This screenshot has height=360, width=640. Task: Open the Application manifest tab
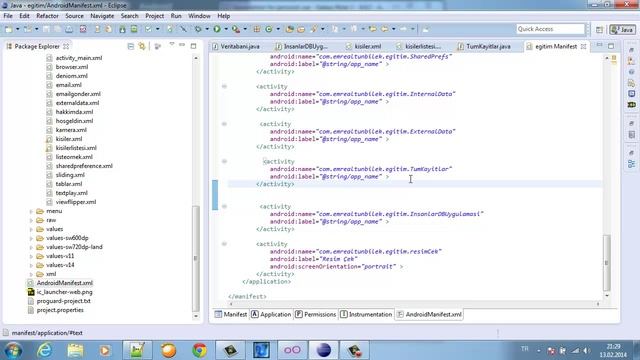271,314
